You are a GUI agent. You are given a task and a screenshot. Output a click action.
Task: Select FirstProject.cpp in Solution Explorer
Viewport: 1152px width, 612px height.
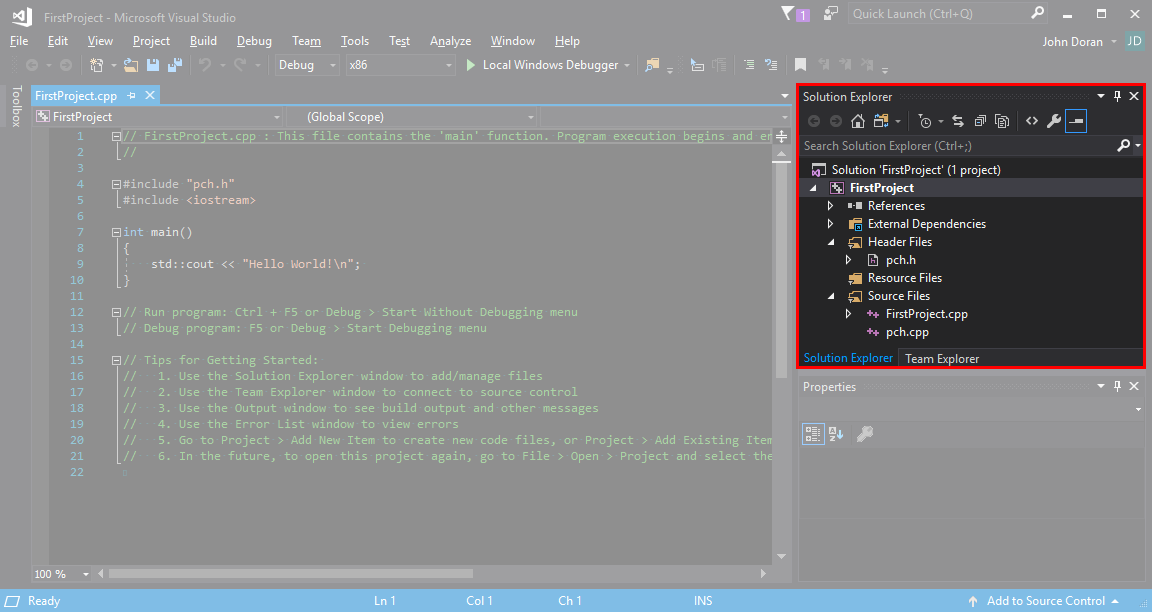[x=926, y=314]
